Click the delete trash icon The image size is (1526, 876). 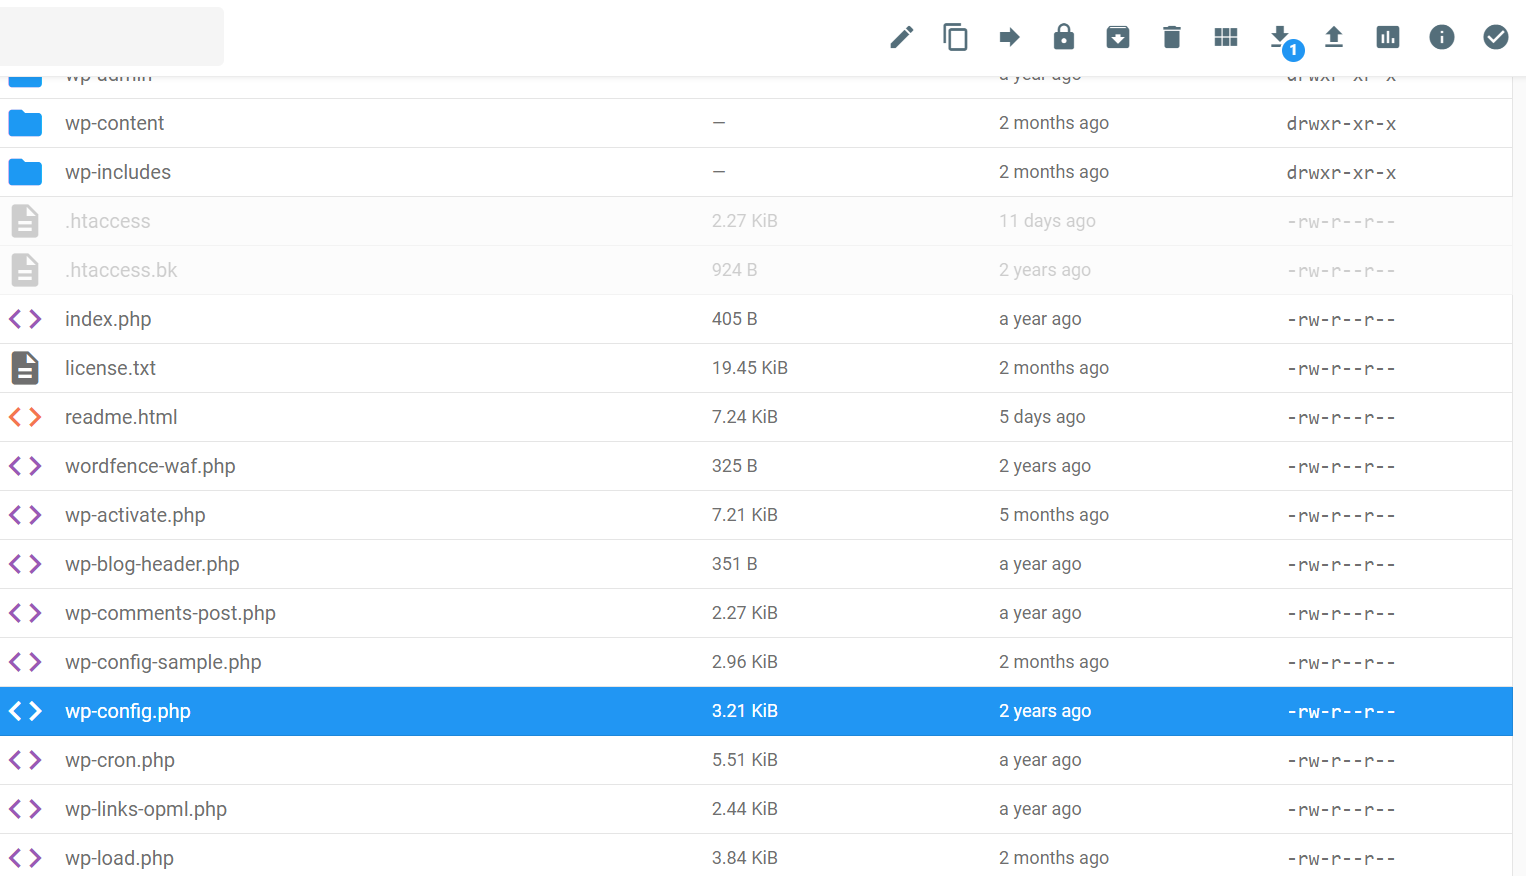[x=1172, y=38]
